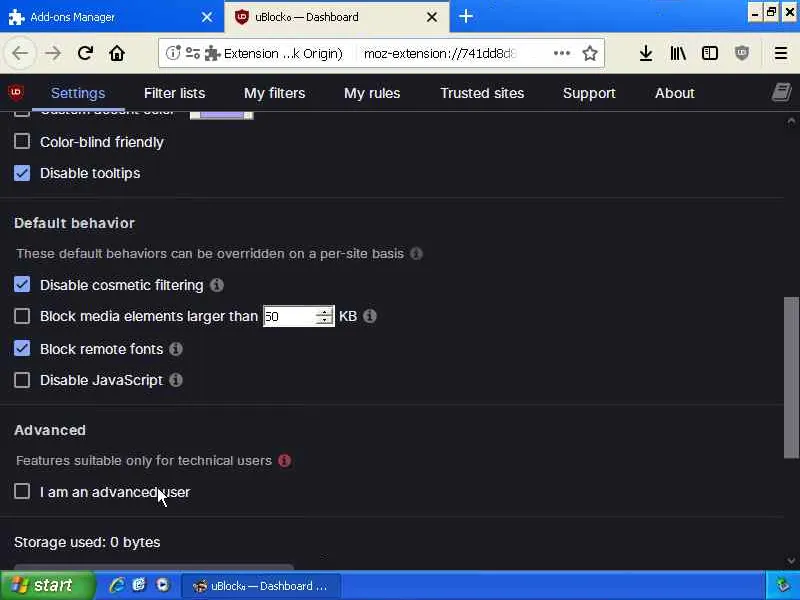Launch Internet Explorer from quick launch
The height and width of the screenshot is (600, 800).
117,585
